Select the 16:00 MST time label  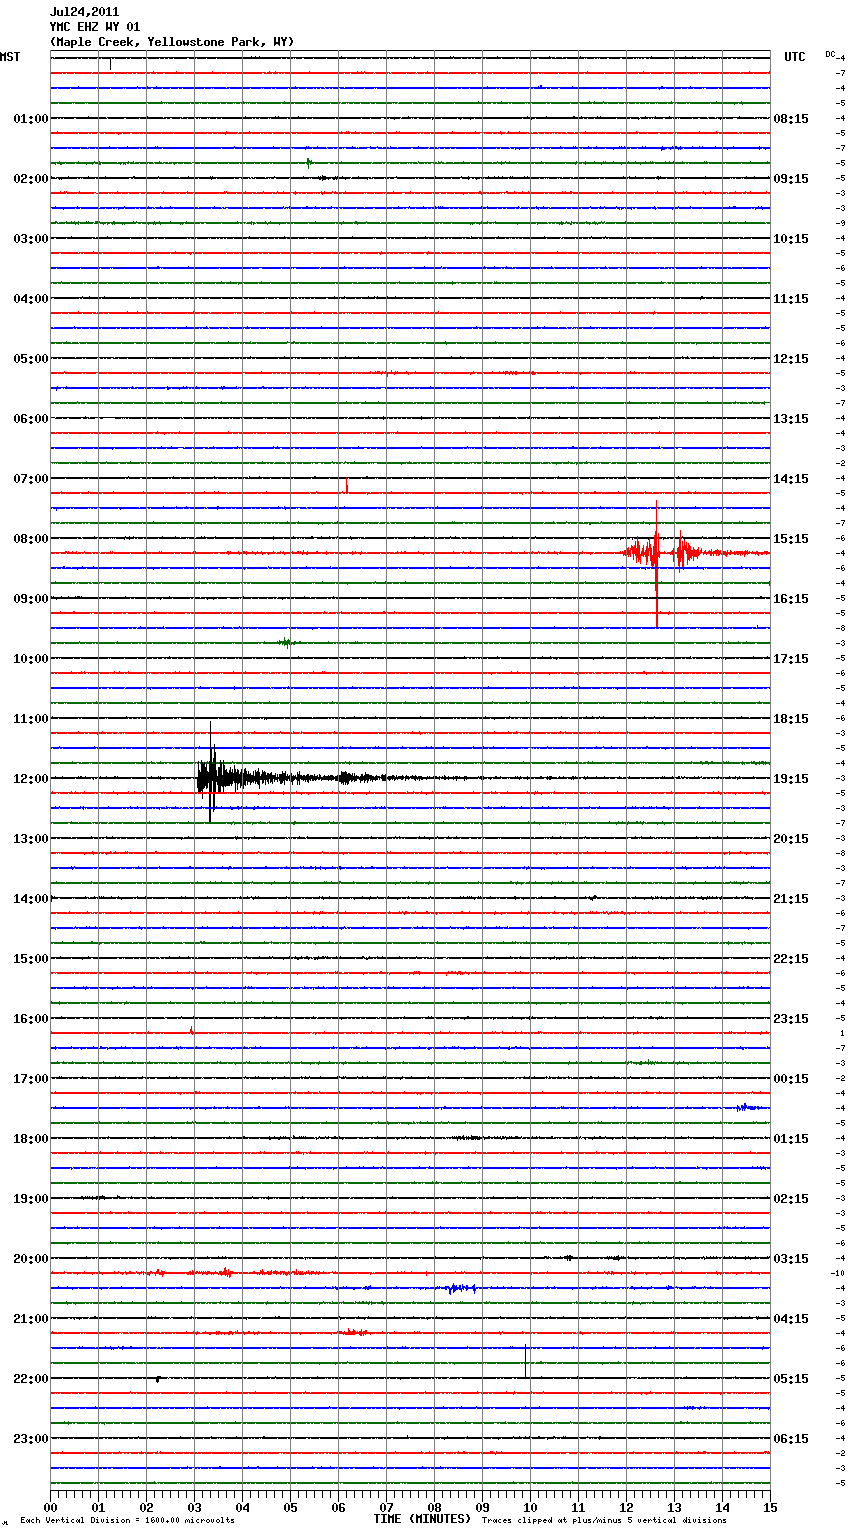click(31, 1019)
